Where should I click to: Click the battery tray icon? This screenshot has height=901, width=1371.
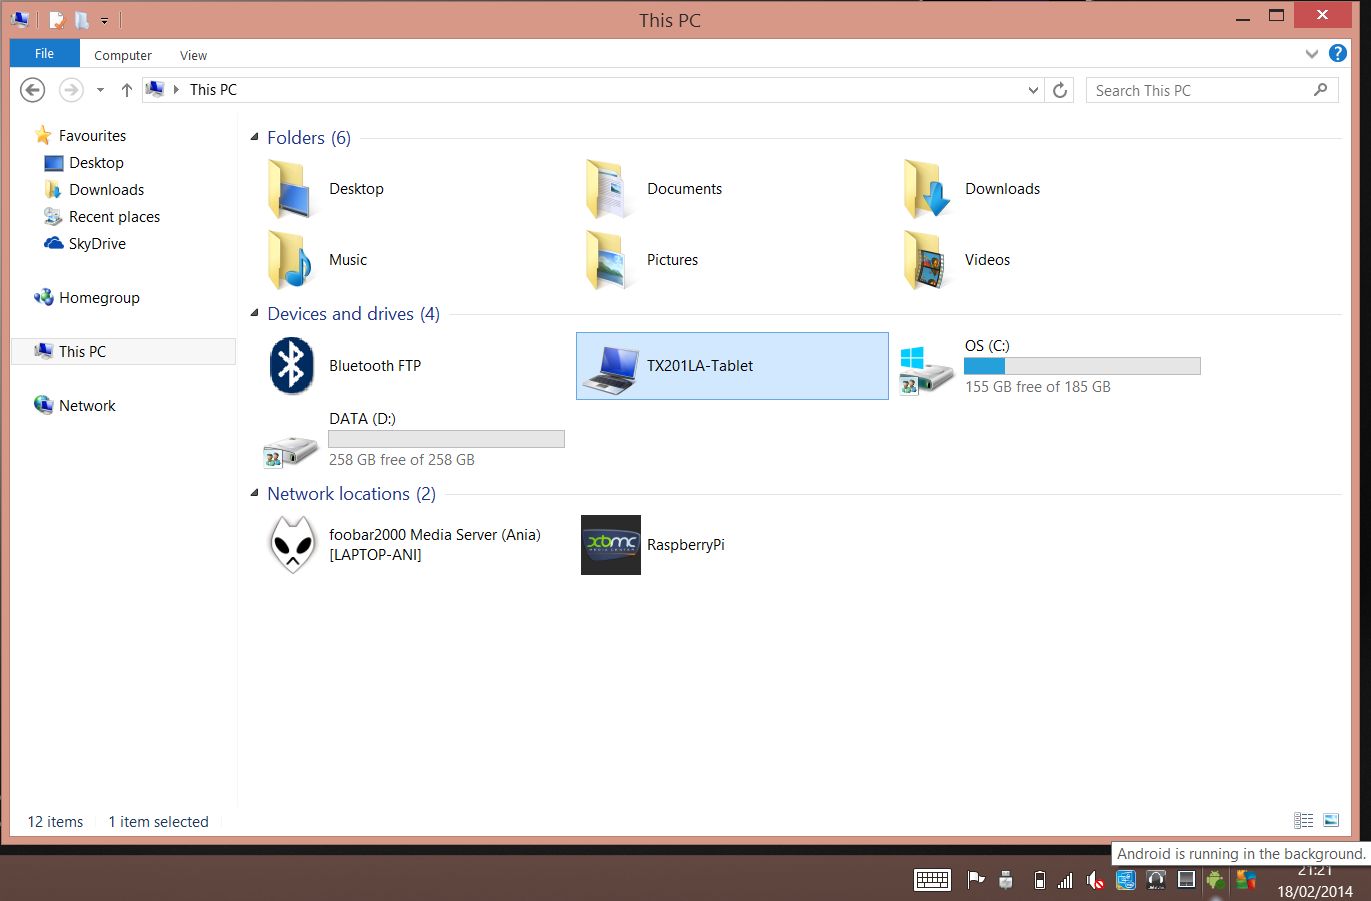1039,880
